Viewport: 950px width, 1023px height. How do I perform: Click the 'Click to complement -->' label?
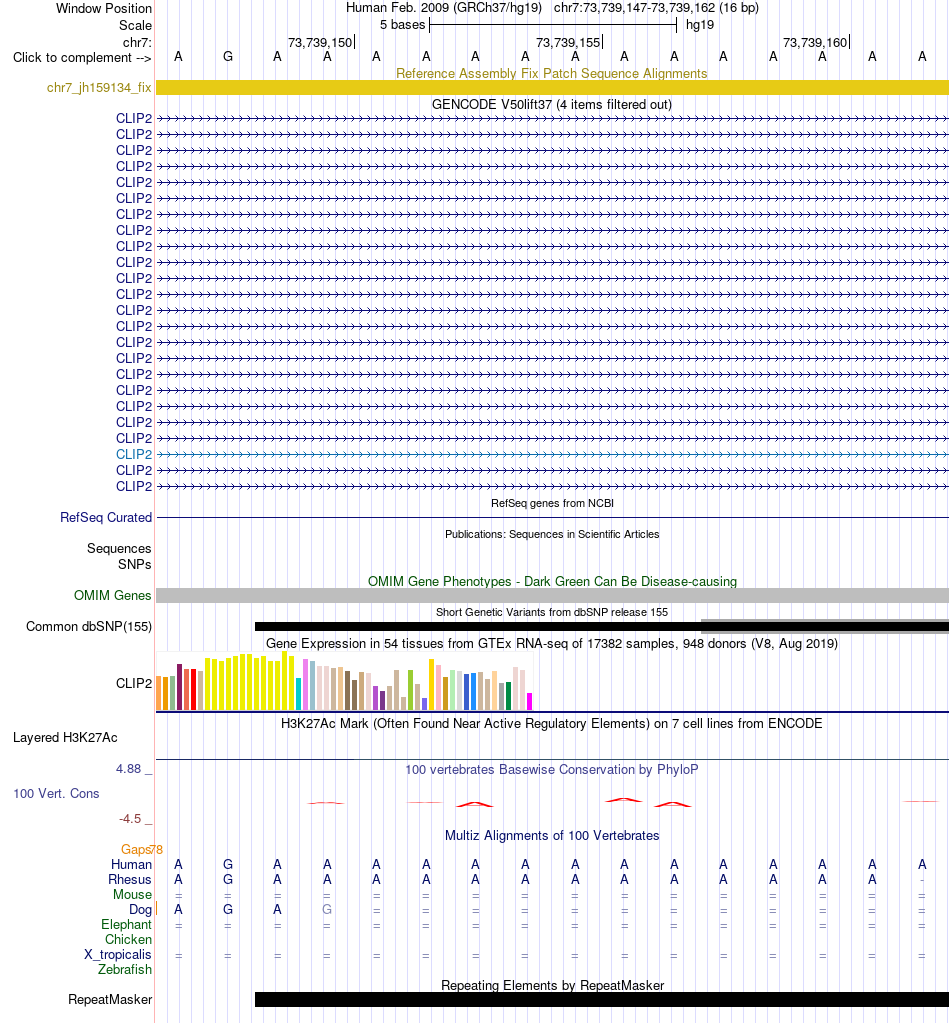[x=82, y=57]
